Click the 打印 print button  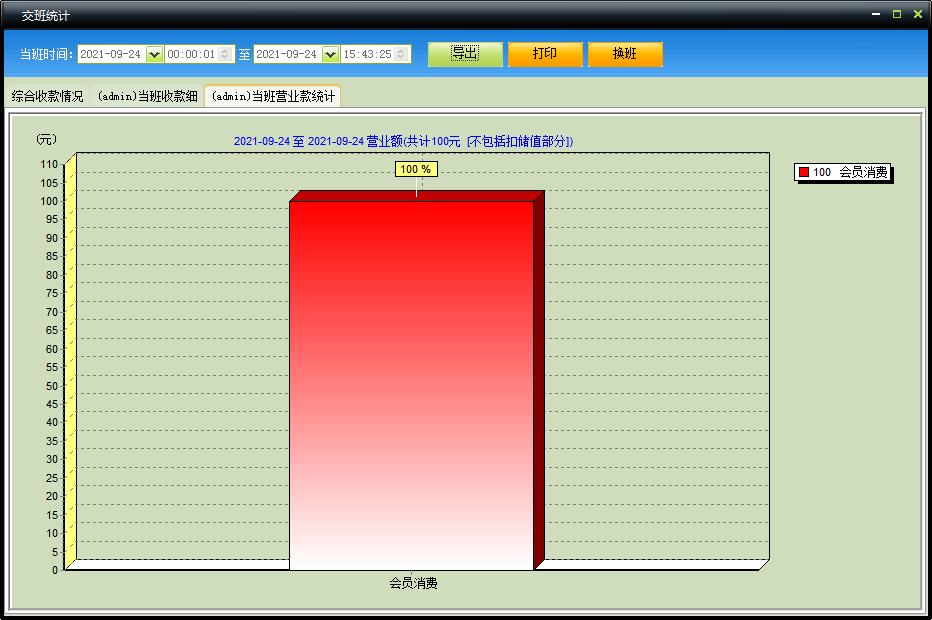(545, 54)
